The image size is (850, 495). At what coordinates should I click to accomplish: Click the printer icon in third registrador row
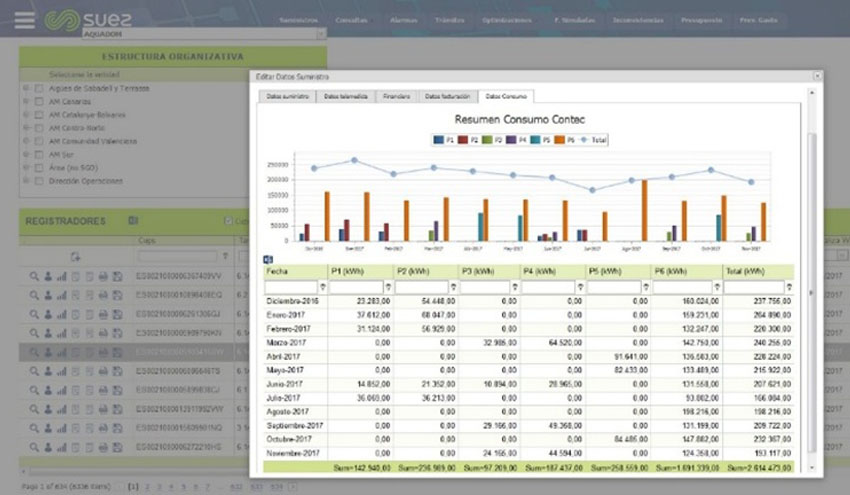coord(104,314)
